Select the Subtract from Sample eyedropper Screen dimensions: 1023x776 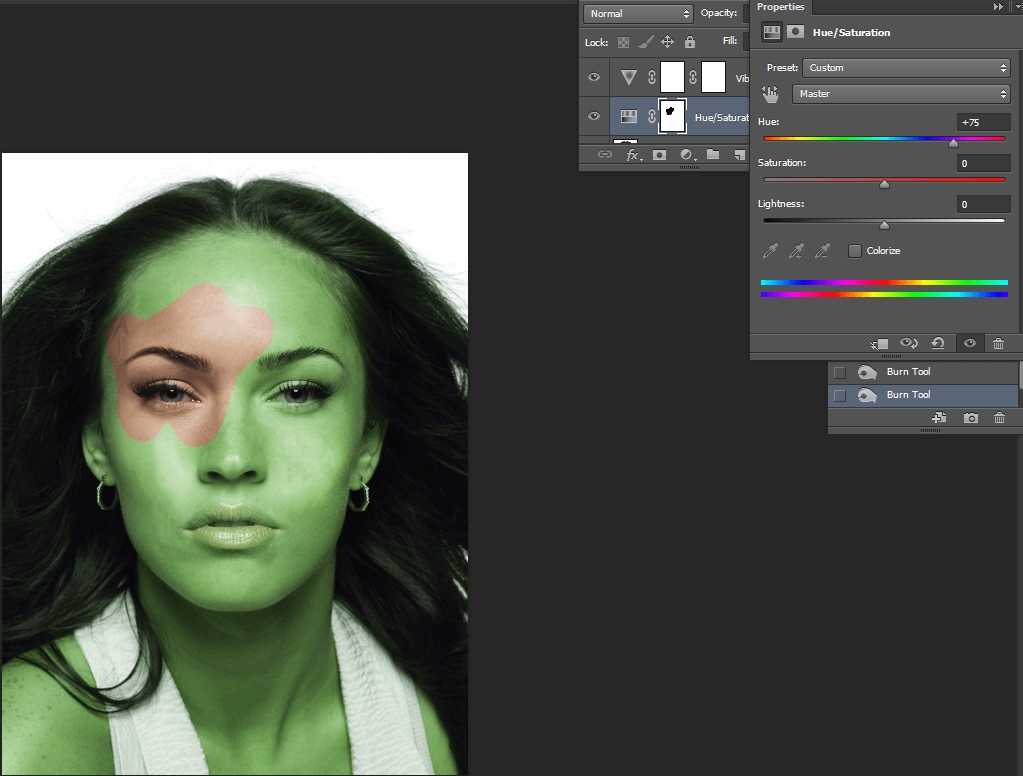click(x=822, y=251)
